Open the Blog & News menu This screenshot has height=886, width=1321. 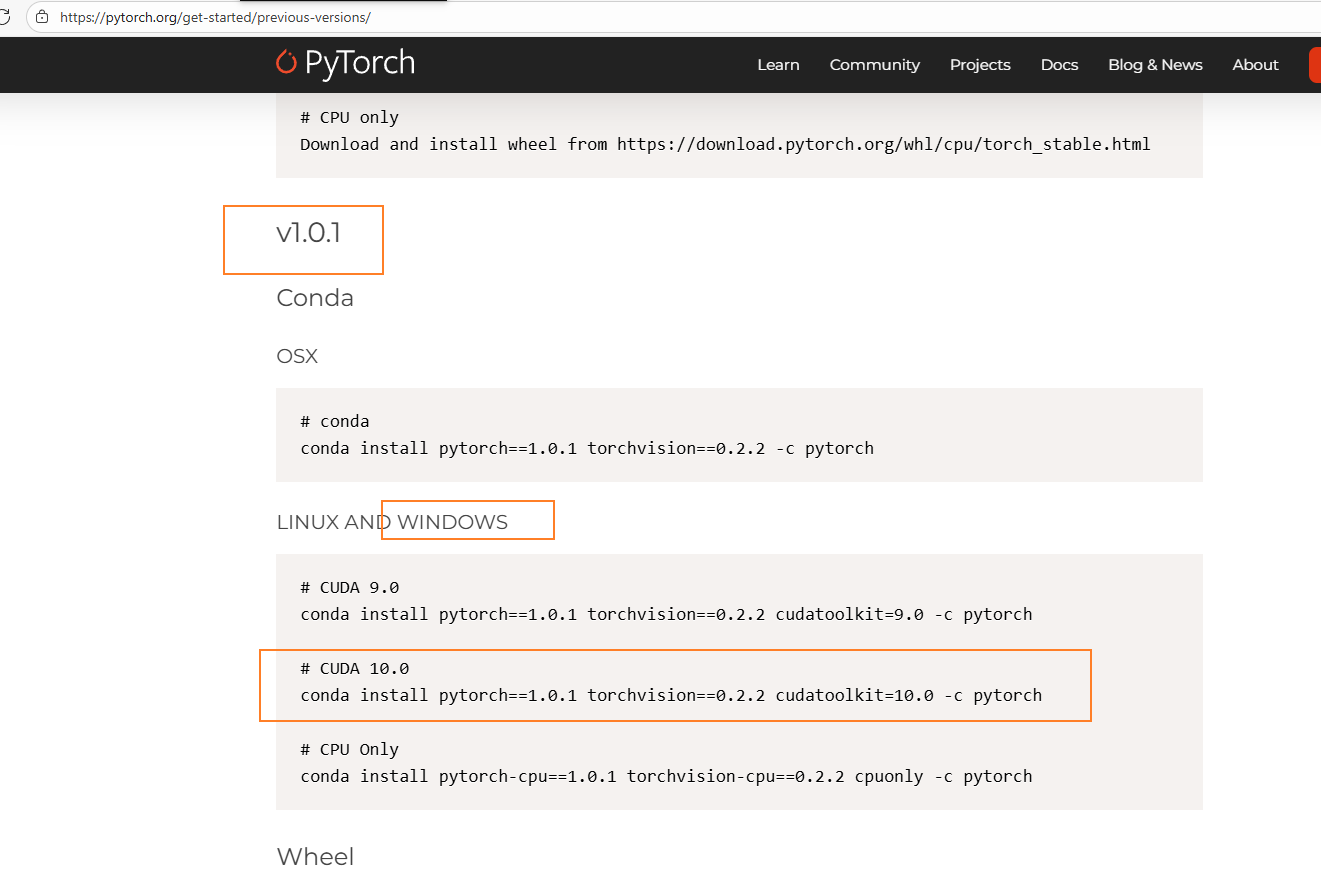(x=1155, y=64)
